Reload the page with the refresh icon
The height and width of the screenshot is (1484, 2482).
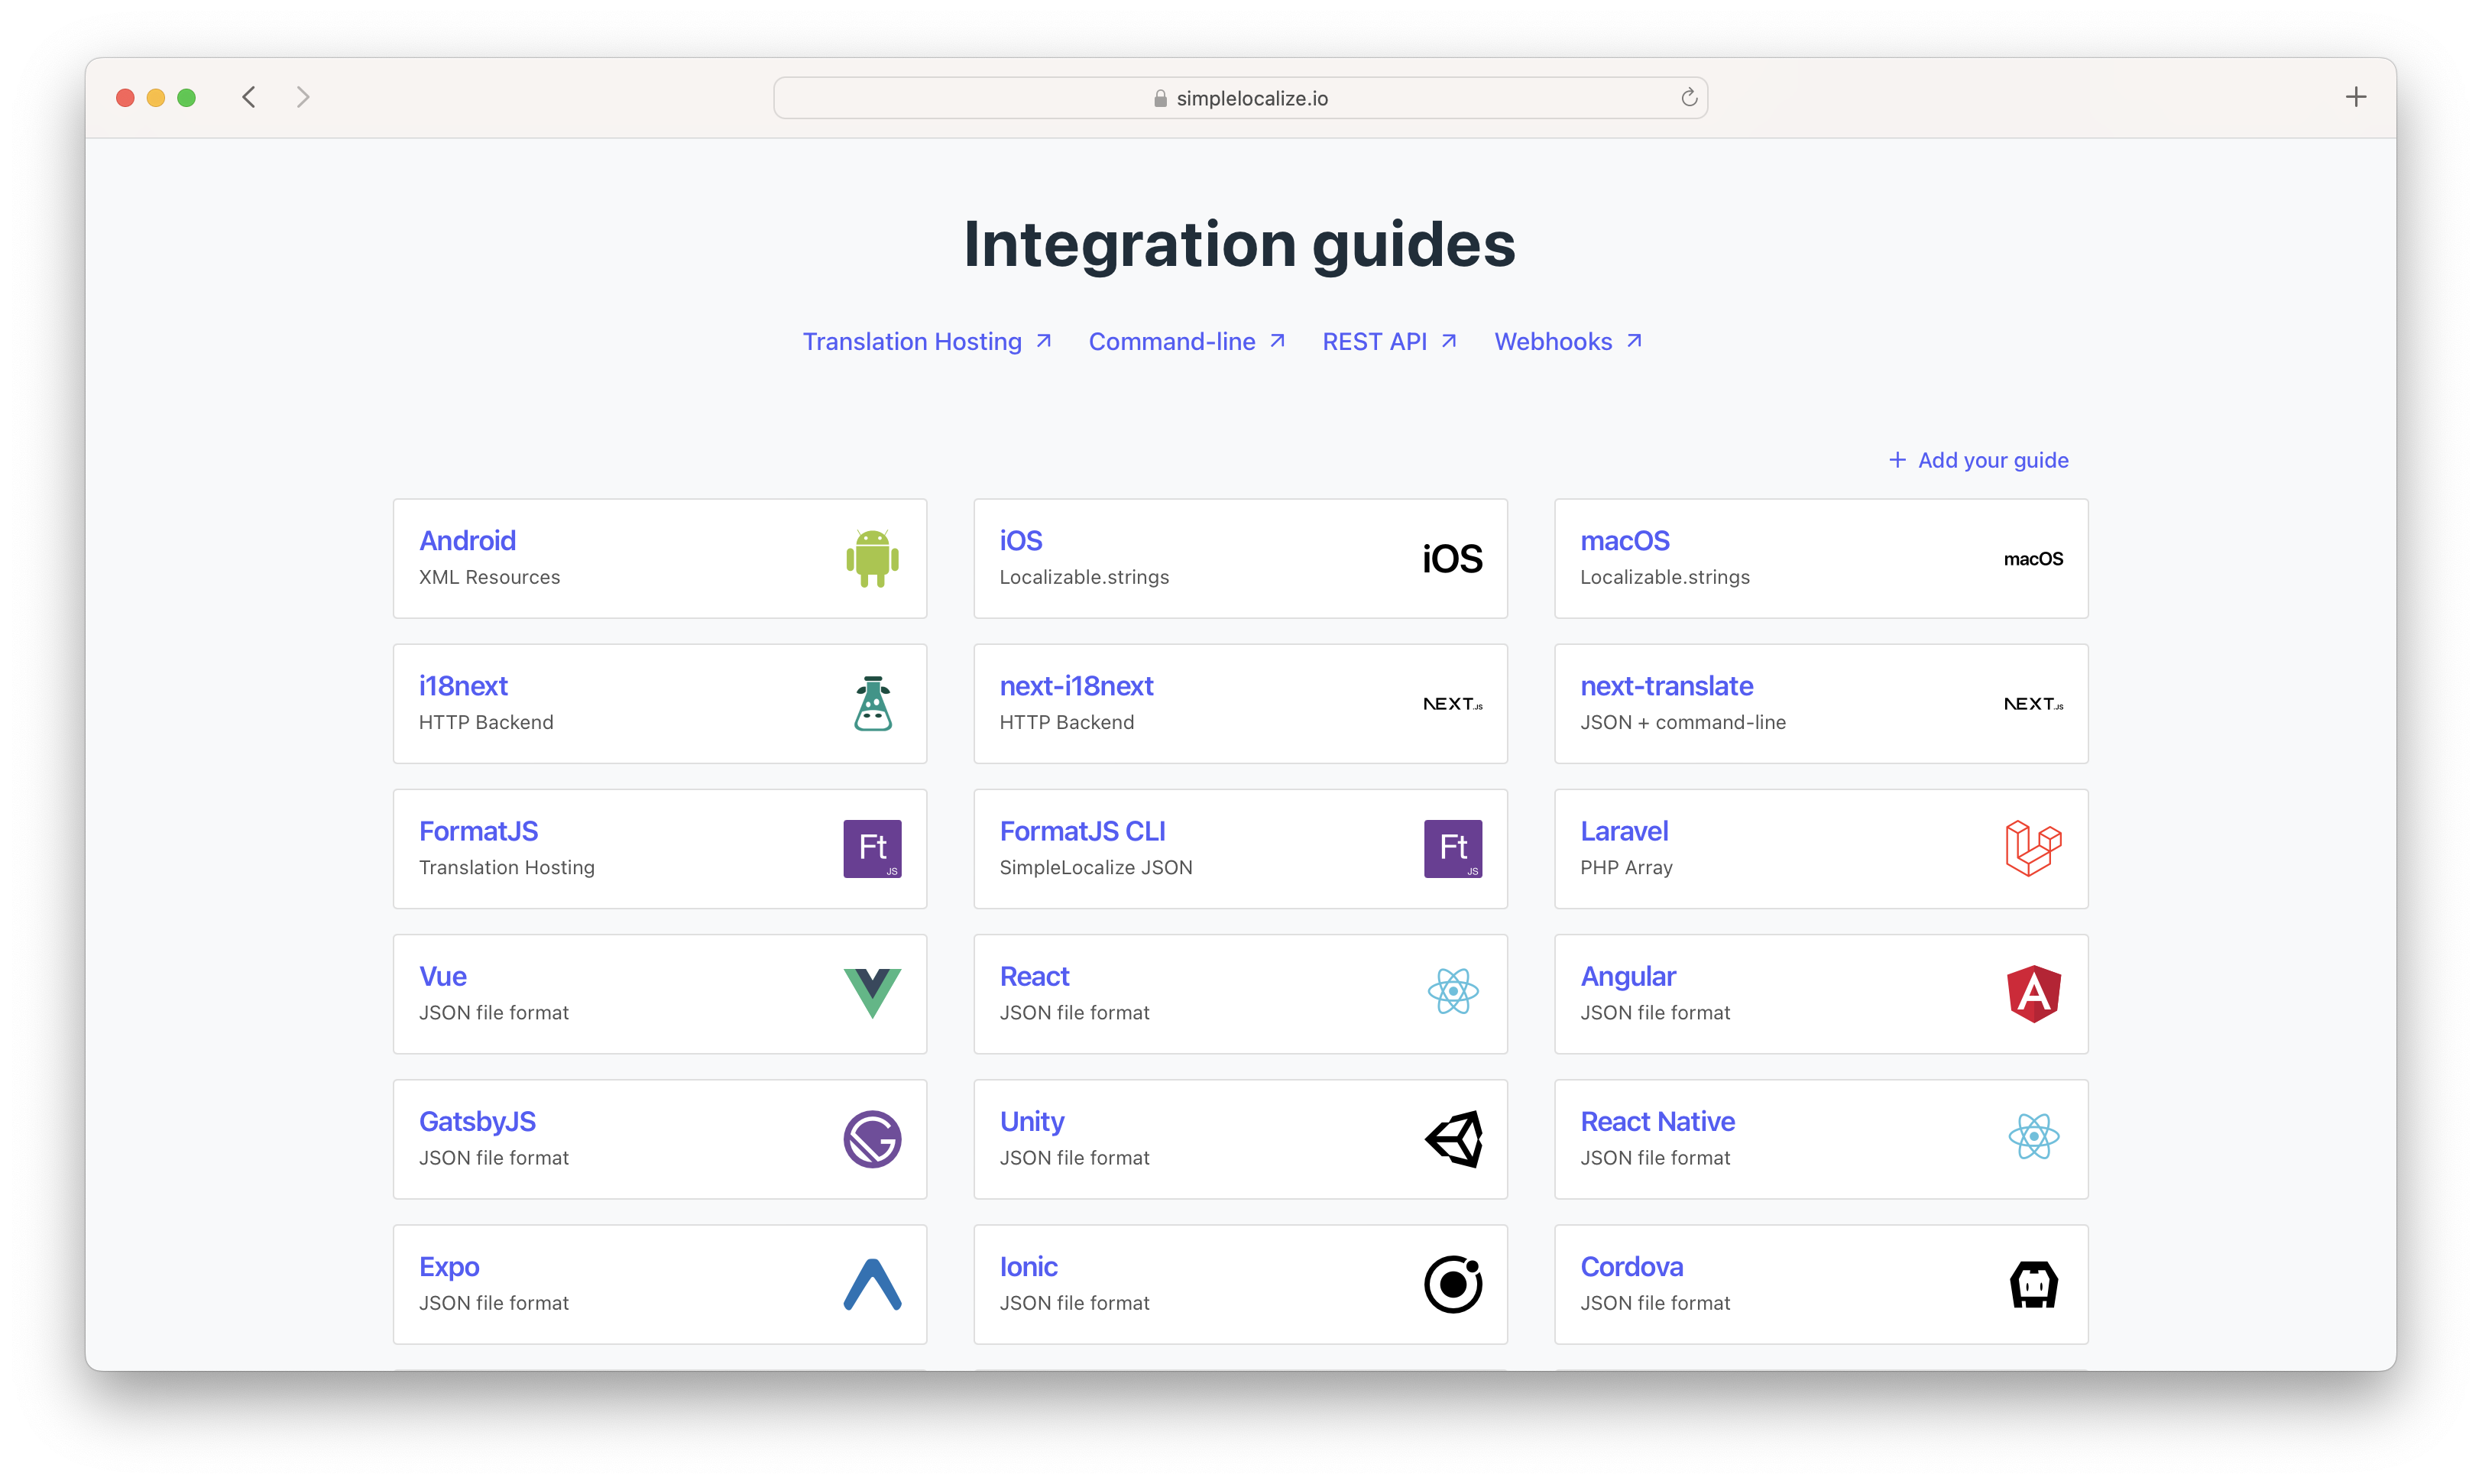pos(1688,97)
